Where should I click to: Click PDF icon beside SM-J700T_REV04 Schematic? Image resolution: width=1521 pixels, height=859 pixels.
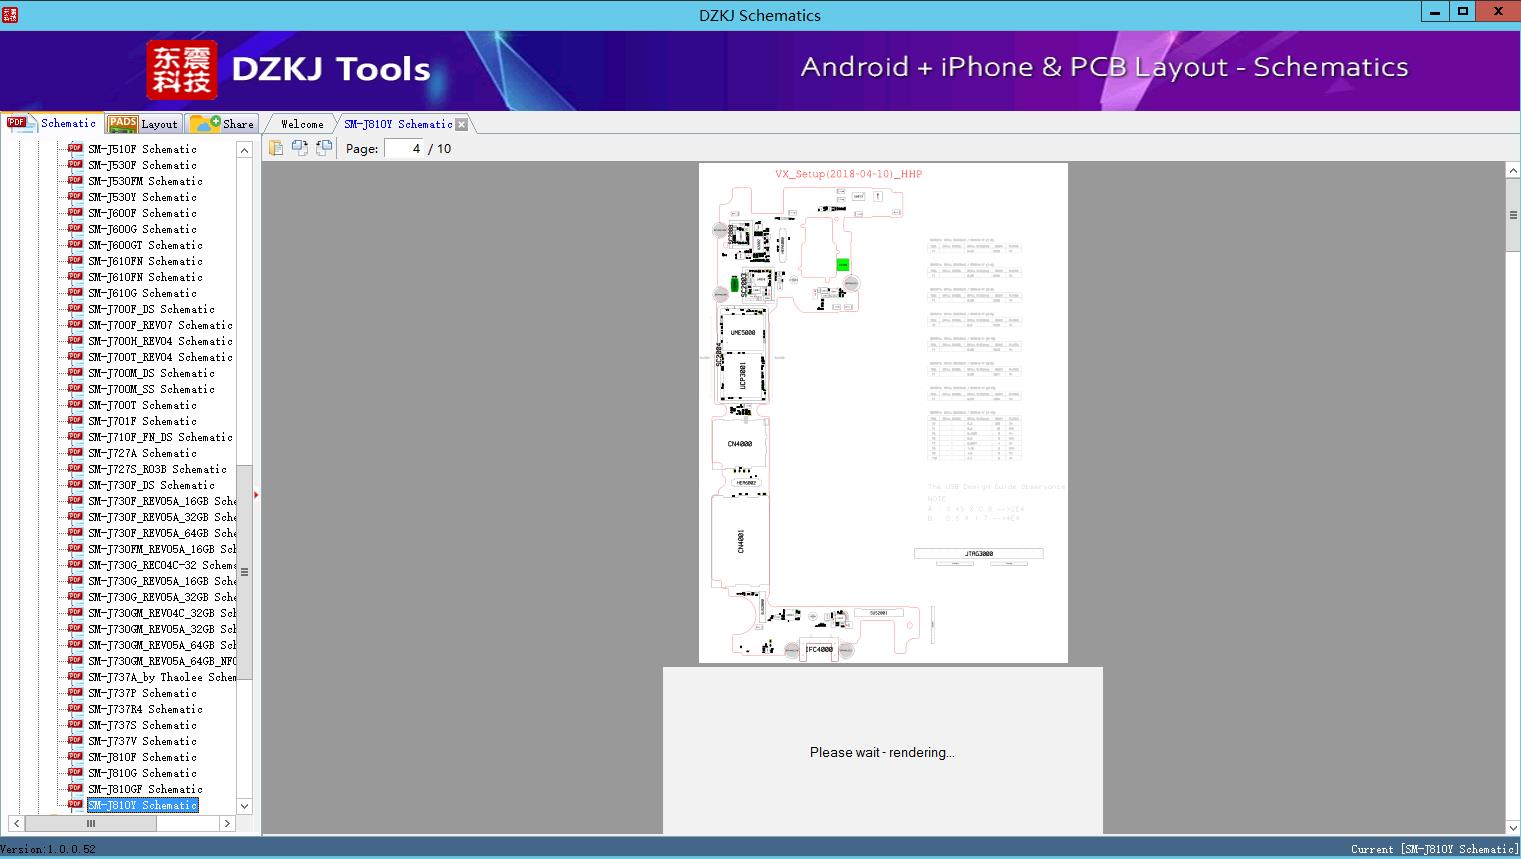75,356
